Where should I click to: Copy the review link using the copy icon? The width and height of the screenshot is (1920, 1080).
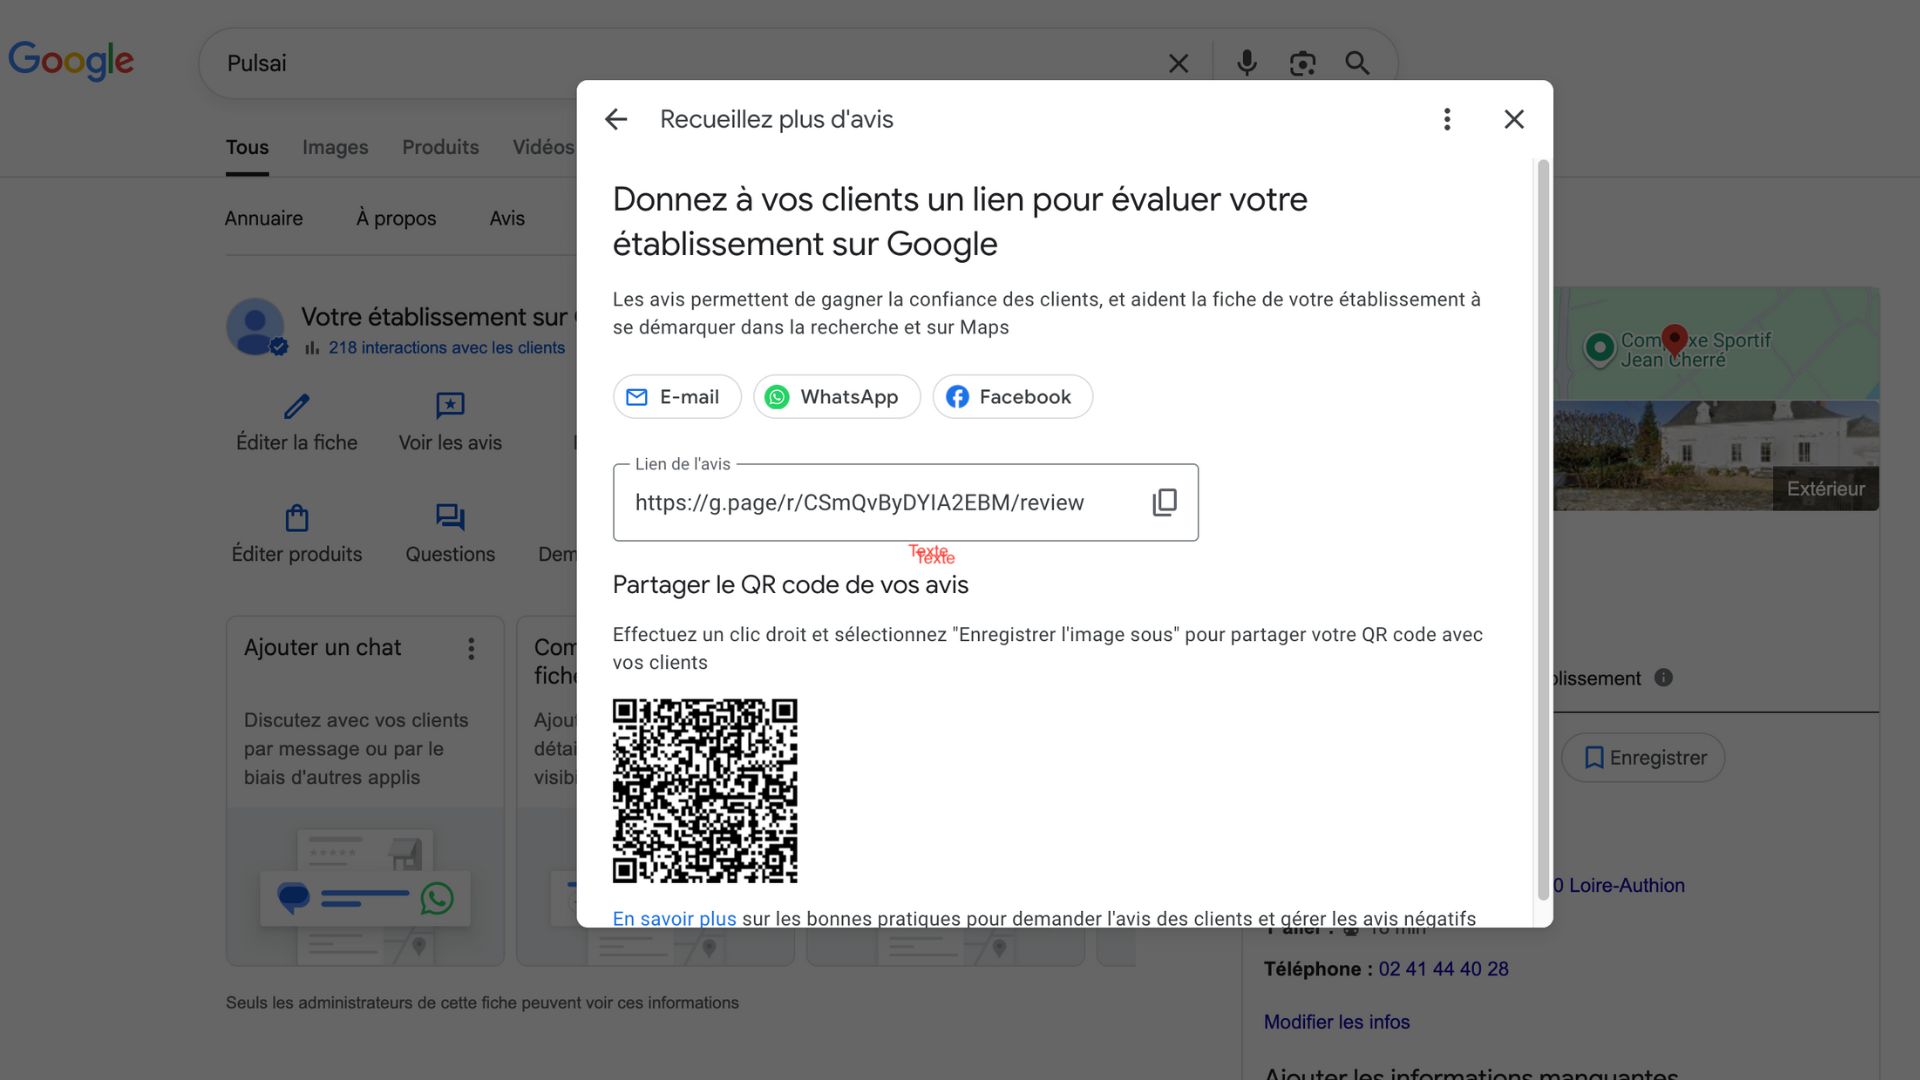[1164, 502]
